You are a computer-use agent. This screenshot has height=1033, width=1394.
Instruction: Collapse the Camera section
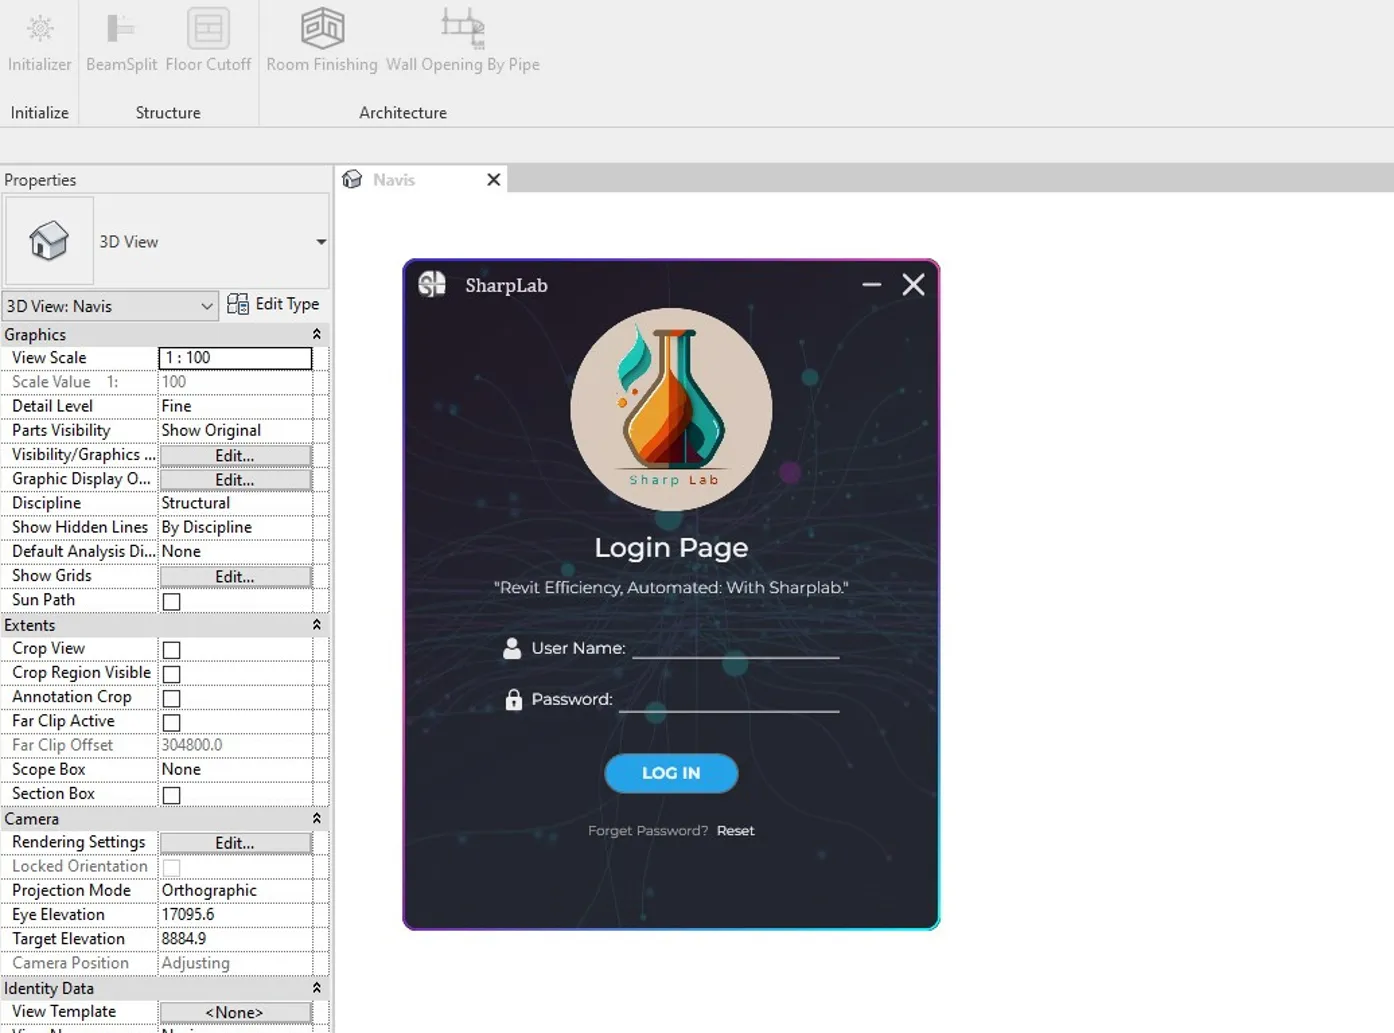tap(317, 819)
